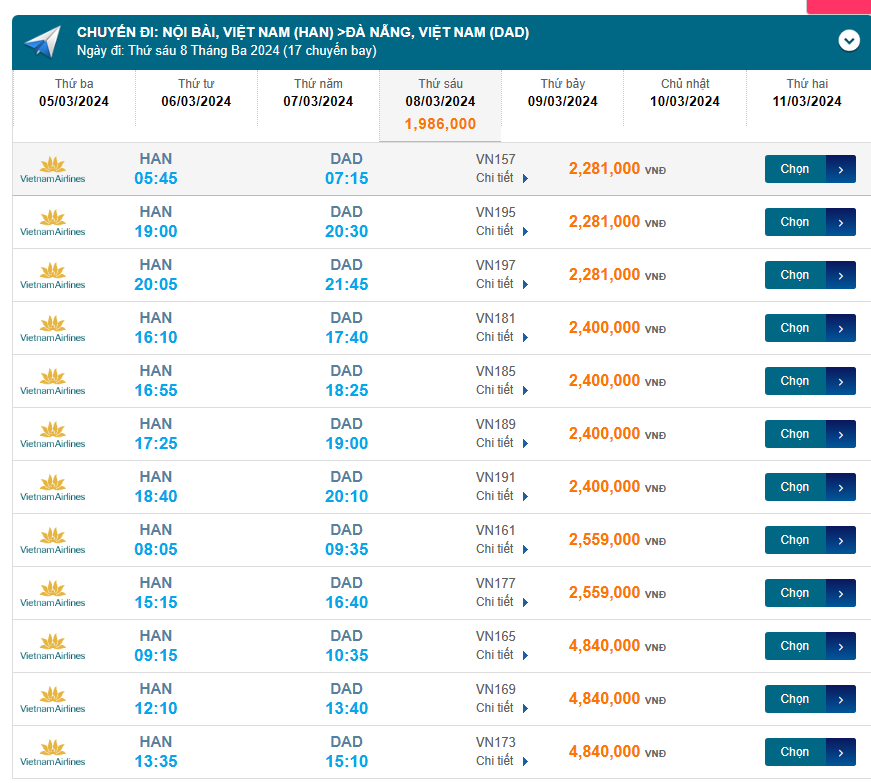The image size is (871, 783).
Task: Click Vietnam Airlines logo for flight VN161
Action: click(53, 540)
